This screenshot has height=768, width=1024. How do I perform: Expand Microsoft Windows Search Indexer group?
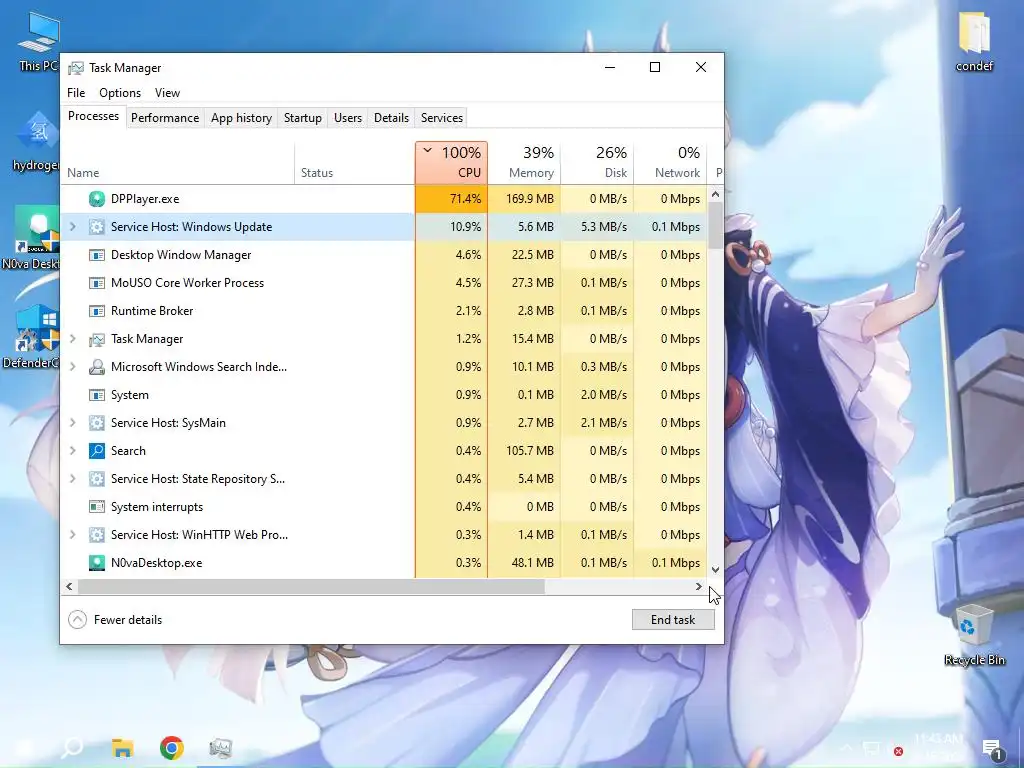click(x=73, y=367)
